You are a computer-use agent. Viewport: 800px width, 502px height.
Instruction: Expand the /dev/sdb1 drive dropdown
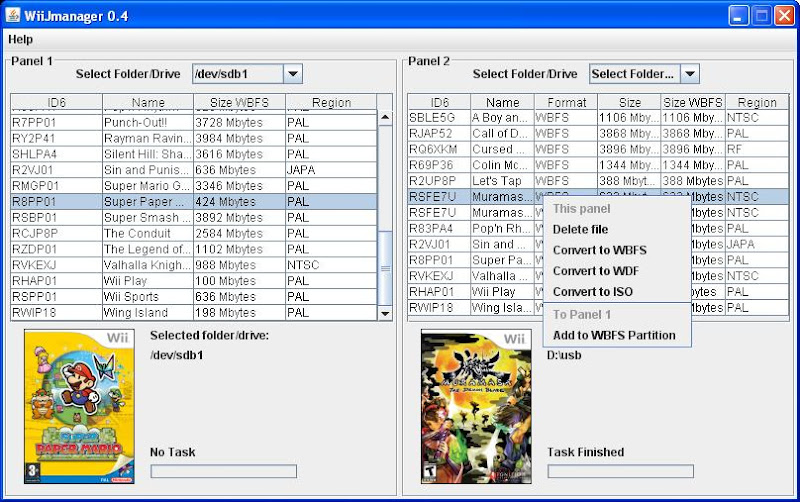coord(292,74)
